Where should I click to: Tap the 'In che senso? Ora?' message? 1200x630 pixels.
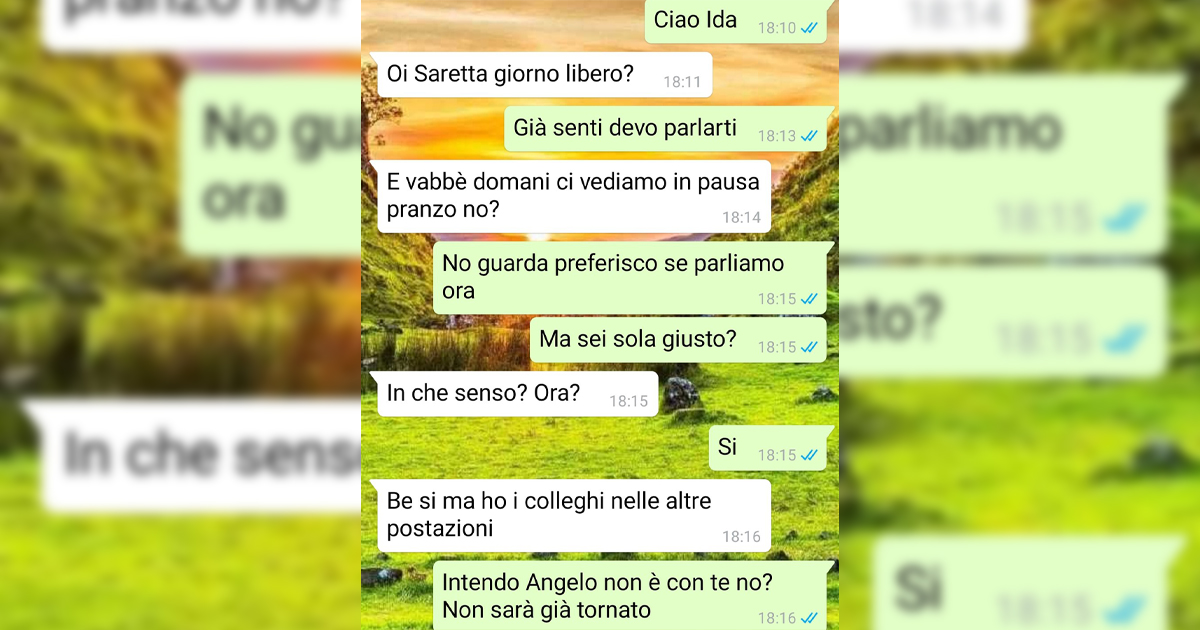[x=517, y=394]
